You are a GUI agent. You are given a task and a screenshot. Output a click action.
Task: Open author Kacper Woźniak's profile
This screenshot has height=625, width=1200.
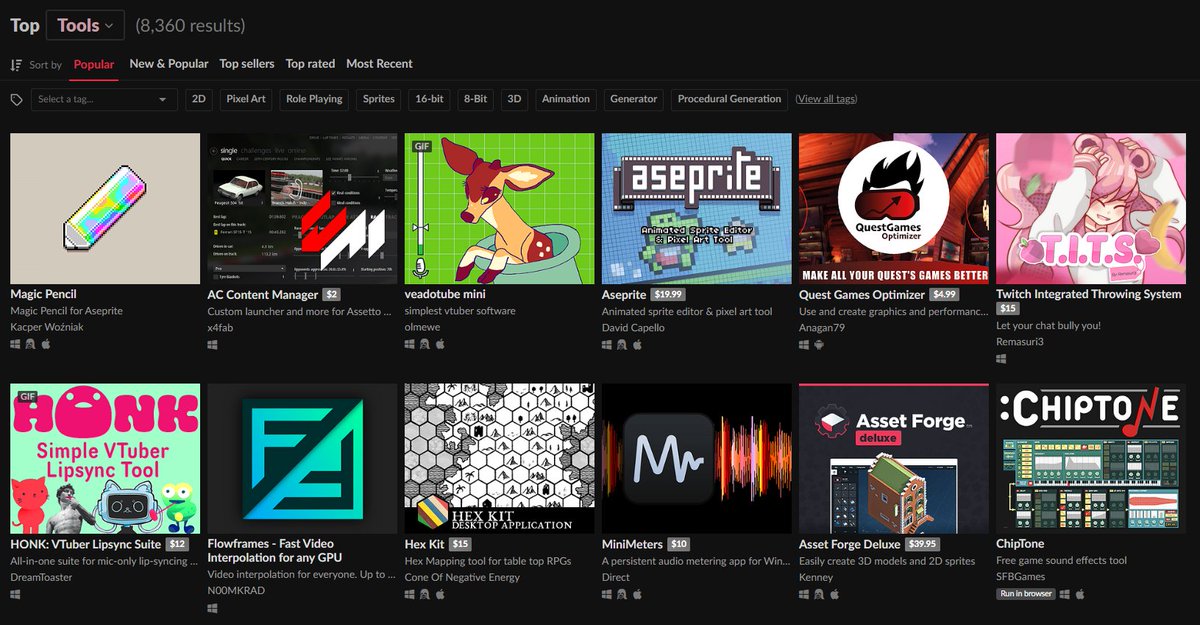(49, 328)
